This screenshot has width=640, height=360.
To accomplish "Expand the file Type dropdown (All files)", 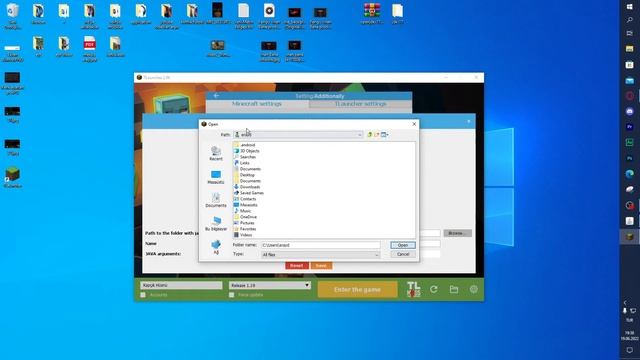I will click(376, 255).
